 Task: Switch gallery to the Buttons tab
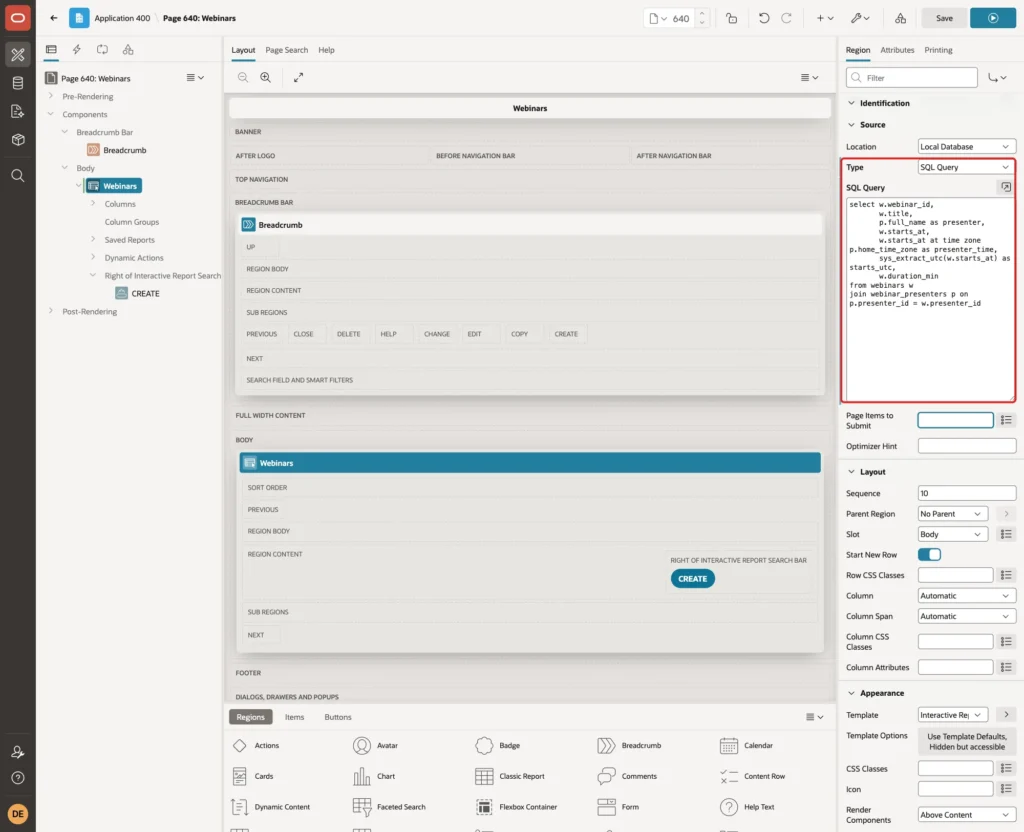[x=338, y=717]
